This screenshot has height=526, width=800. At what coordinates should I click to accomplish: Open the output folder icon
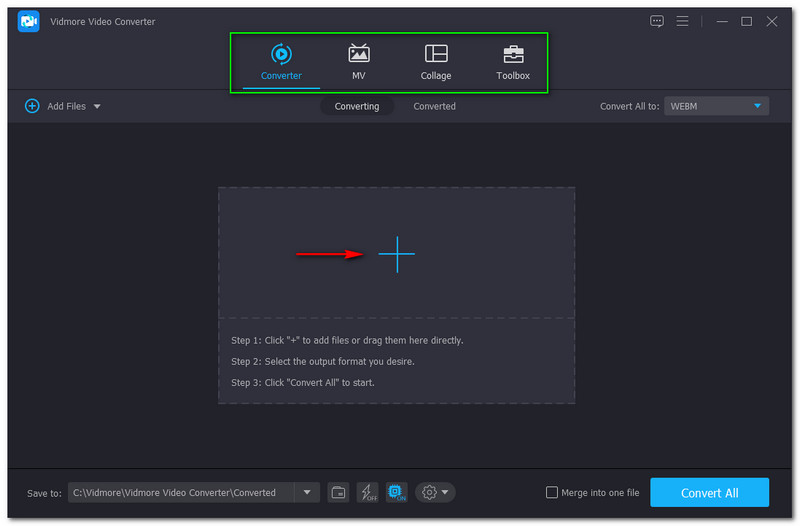tap(338, 492)
